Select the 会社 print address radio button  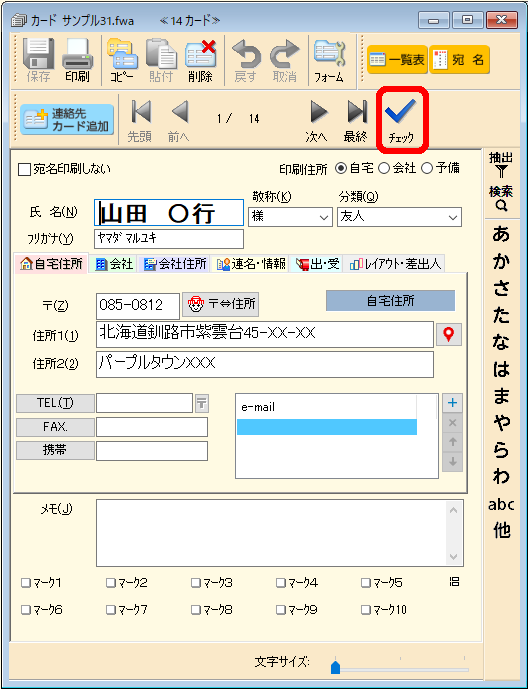click(x=384, y=168)
